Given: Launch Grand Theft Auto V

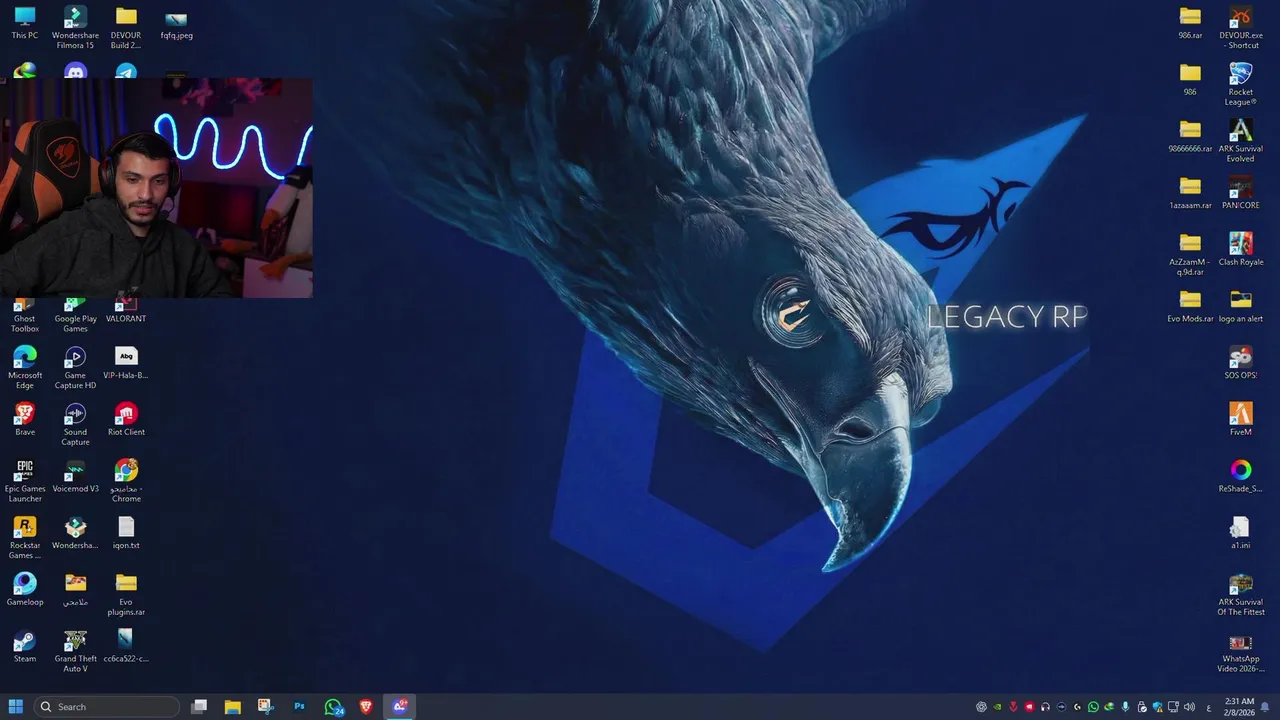Looking at the screenshot, I should click(x=75, y=651).
